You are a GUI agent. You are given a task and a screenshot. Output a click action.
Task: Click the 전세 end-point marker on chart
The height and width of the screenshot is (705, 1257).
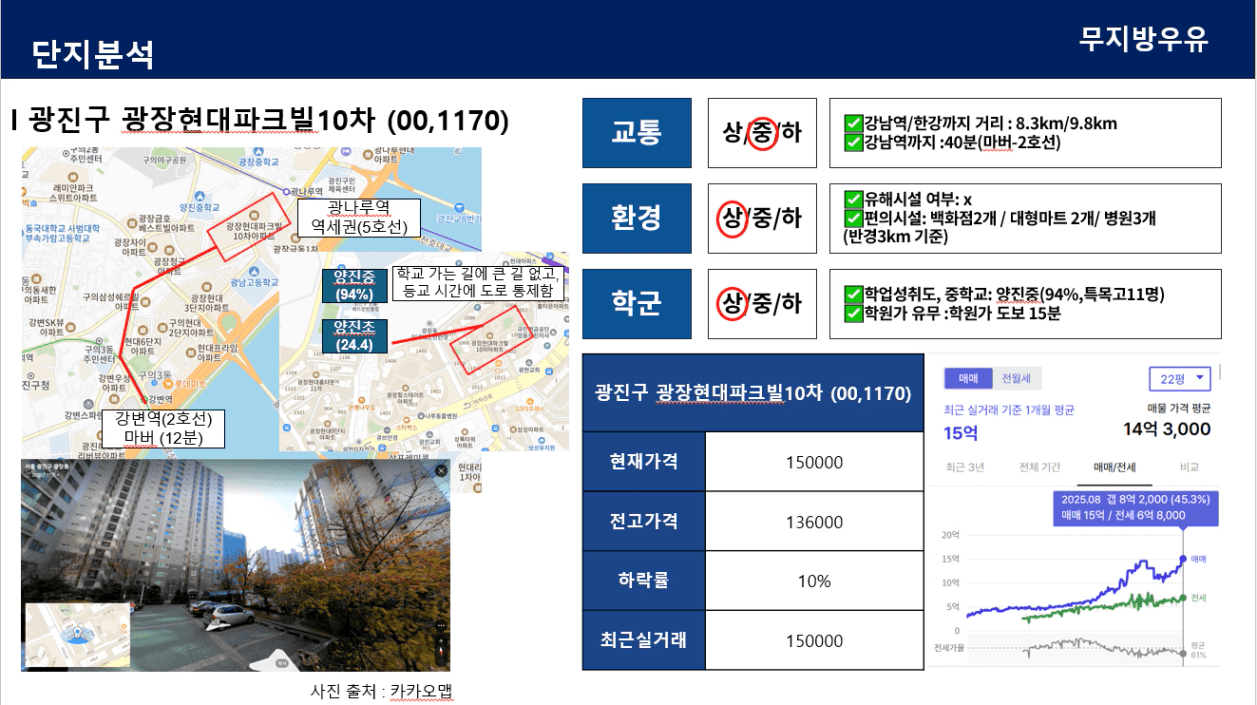[1183, 598]
